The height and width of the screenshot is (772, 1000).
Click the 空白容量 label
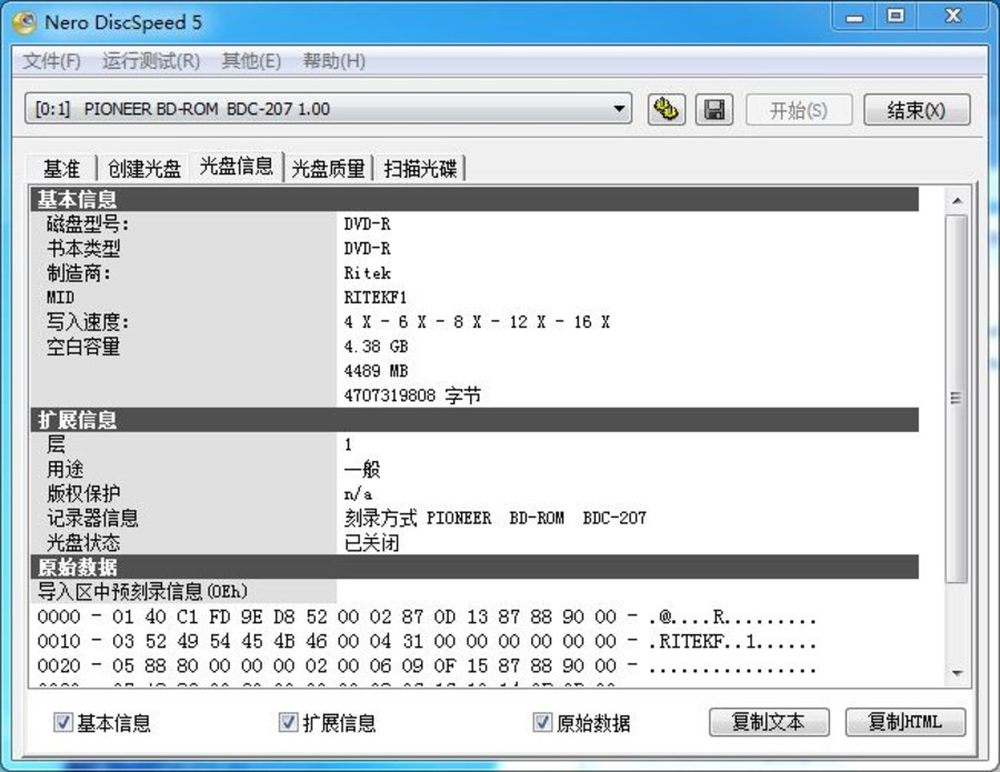[x=83, y=346]
